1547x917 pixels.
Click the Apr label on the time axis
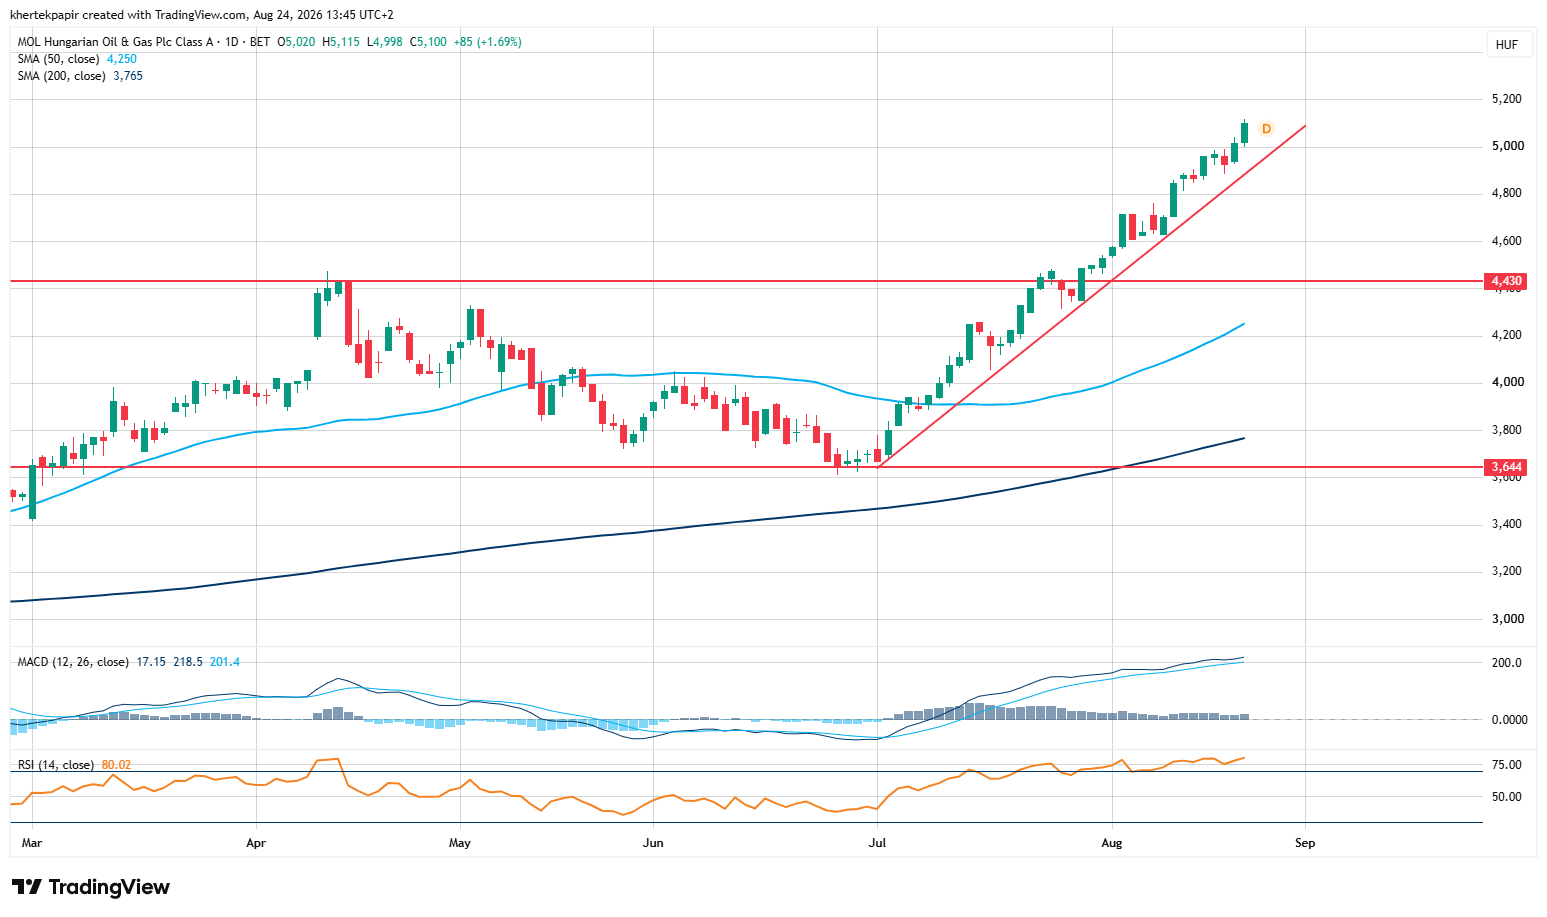coord(256,843)
